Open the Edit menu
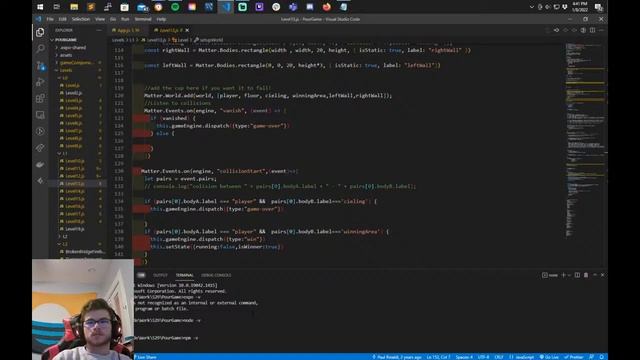Screen dimensions: 640x360 62,19
